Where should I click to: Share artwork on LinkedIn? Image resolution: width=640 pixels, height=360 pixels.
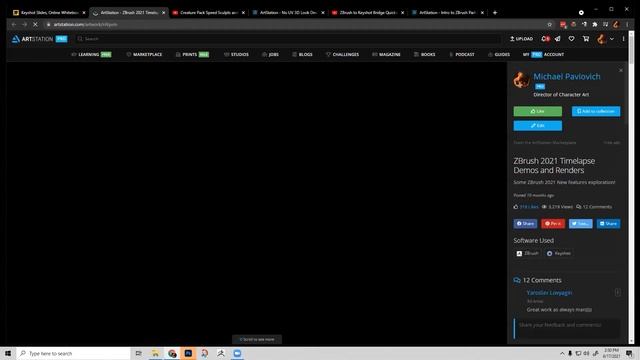click(x=608, y=223)
